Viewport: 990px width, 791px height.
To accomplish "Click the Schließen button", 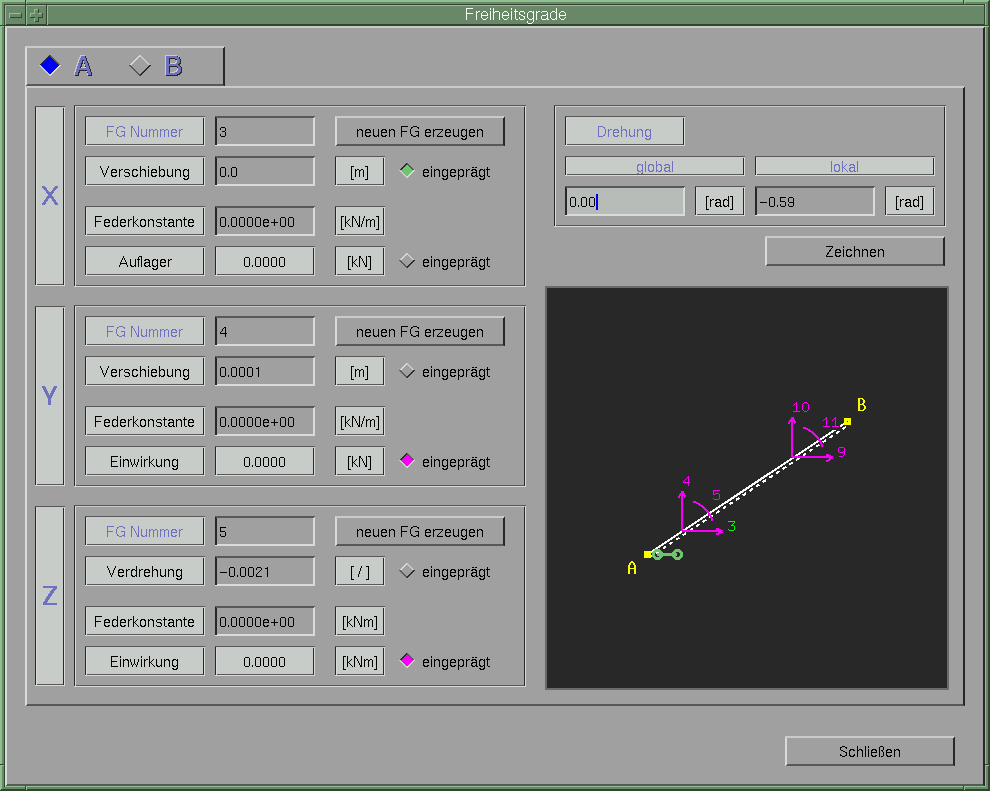I will click(869, 751).
